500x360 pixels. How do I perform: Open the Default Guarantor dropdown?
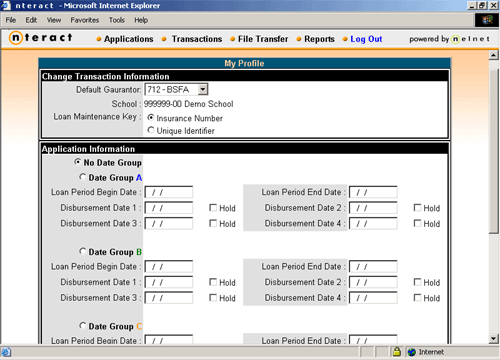[x=203, y=89]
